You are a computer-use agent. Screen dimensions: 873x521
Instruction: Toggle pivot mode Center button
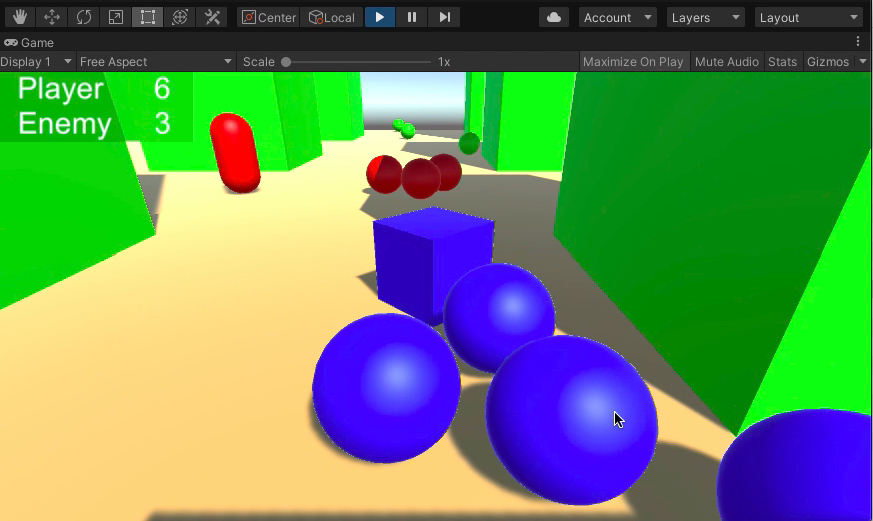point(269,17)
